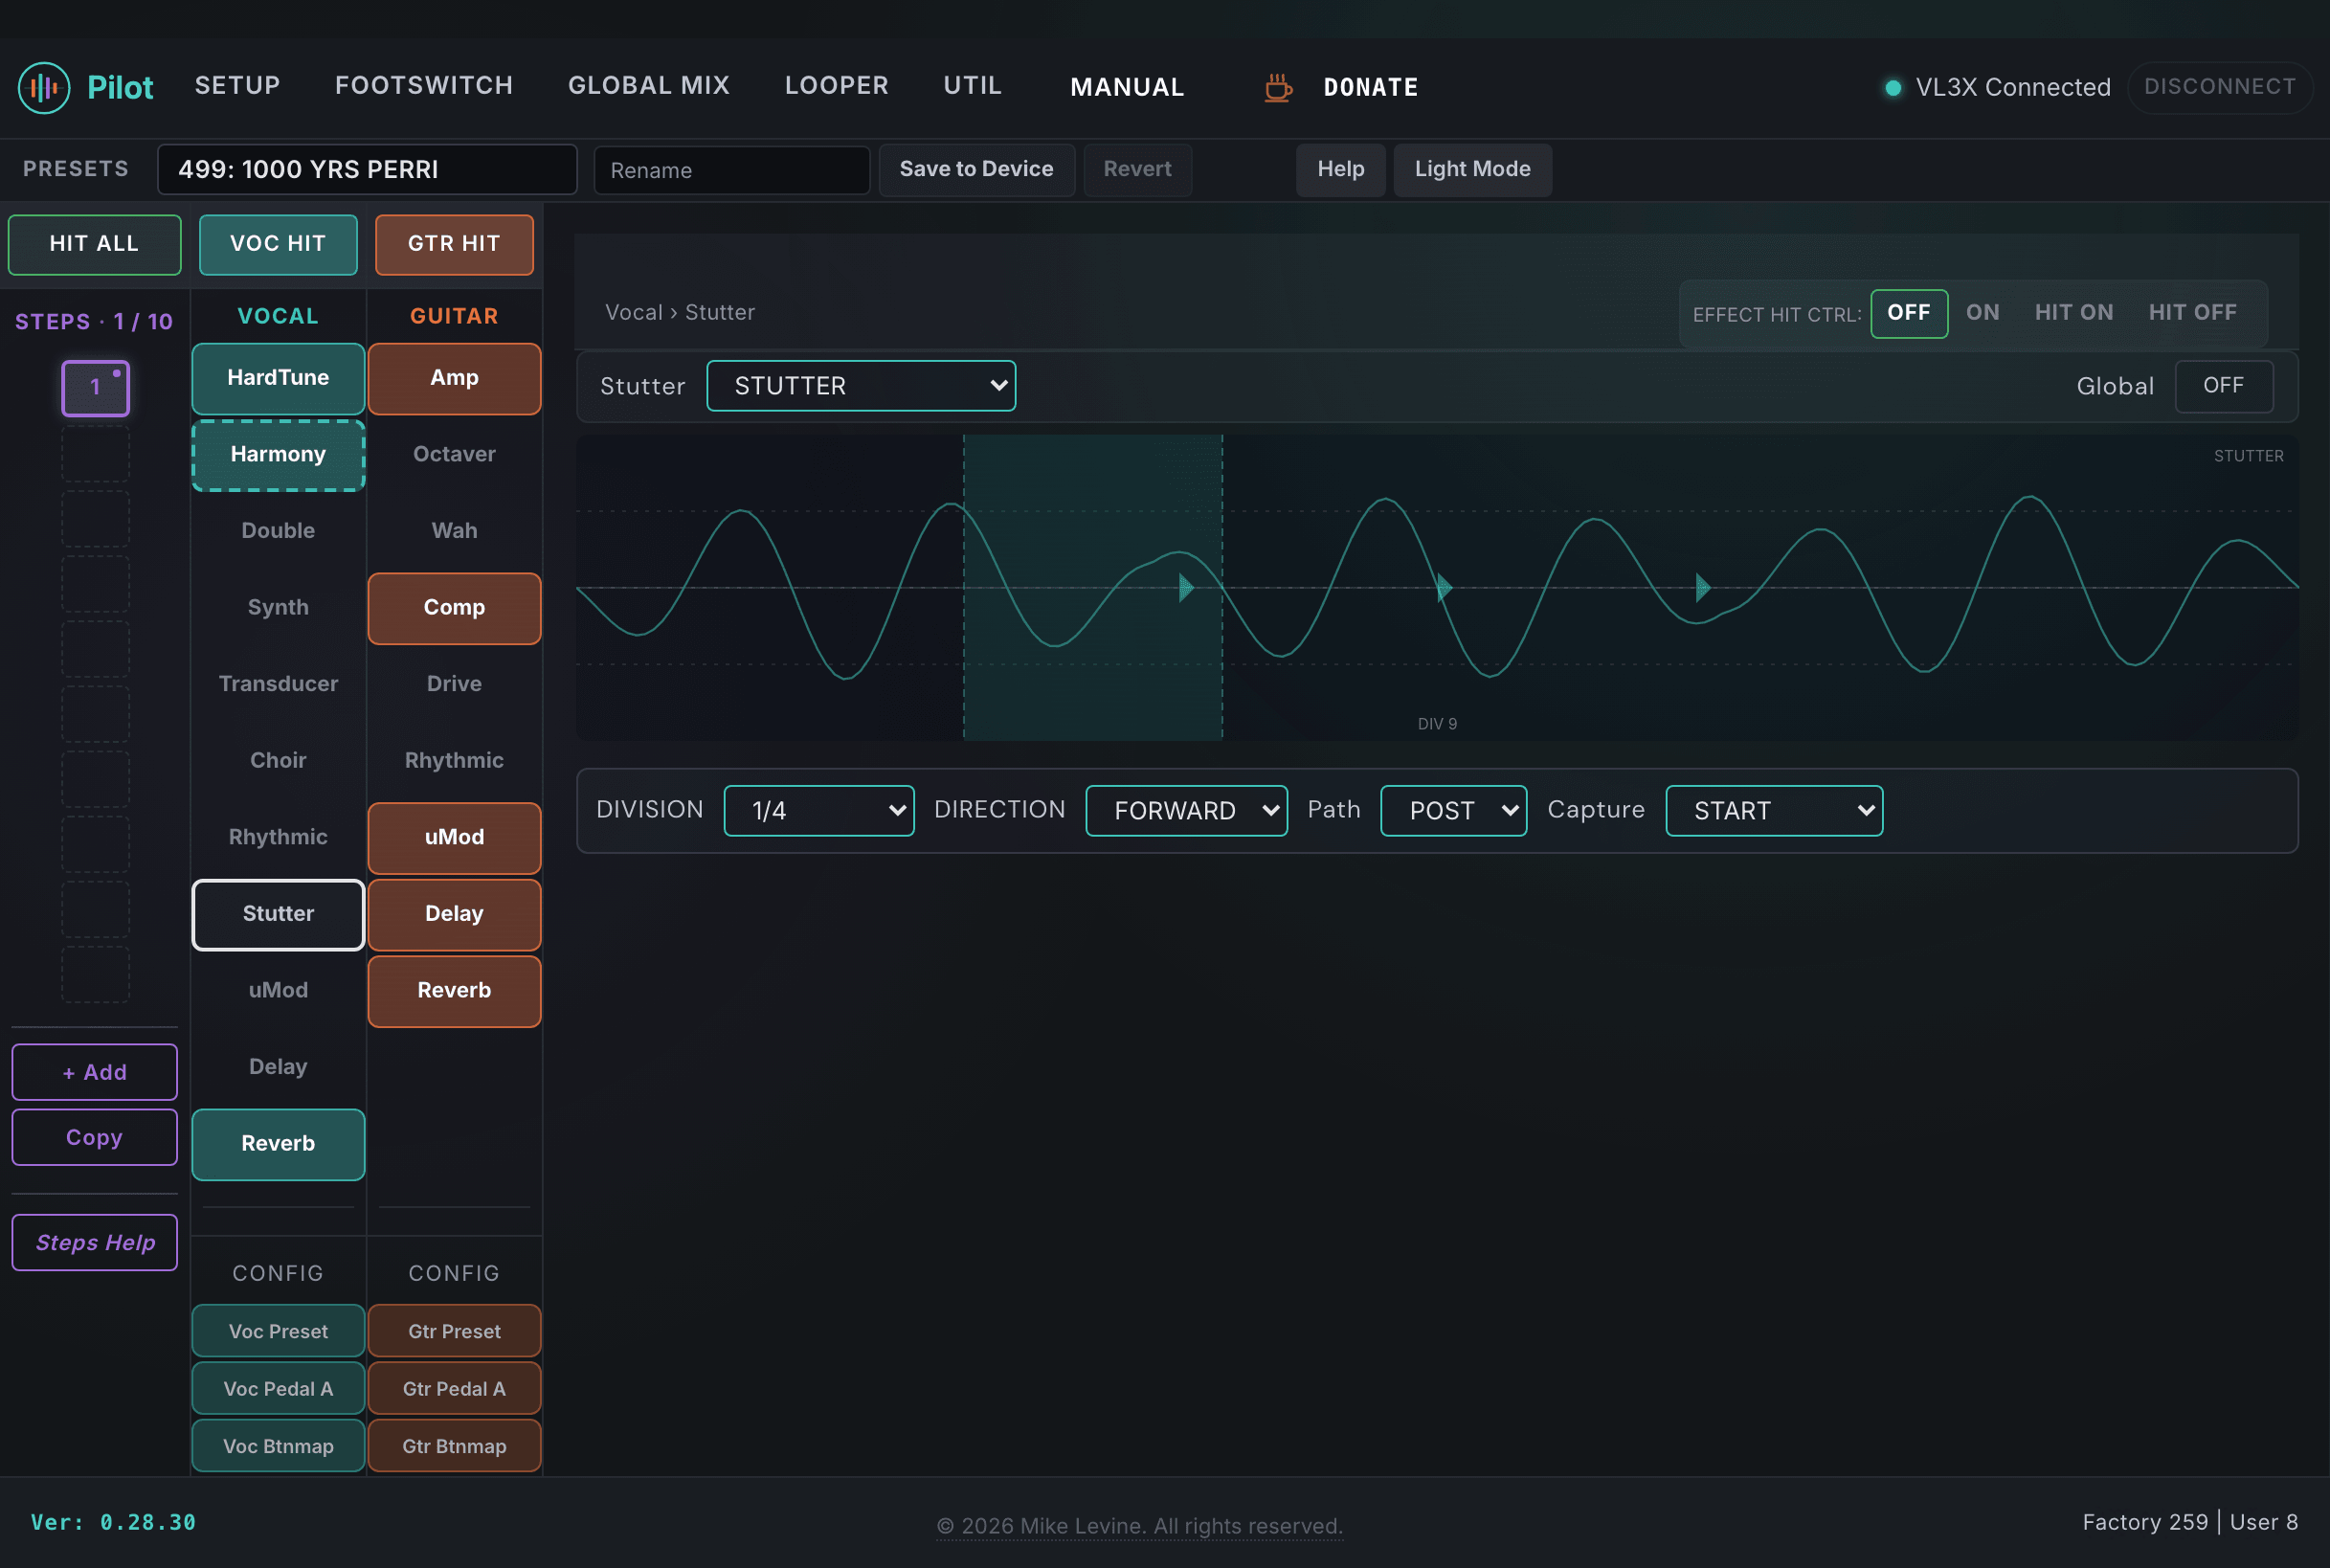This screenshot has height=1568, width=2330.
Task: Click the Rename input field
Action: point(731,171)
